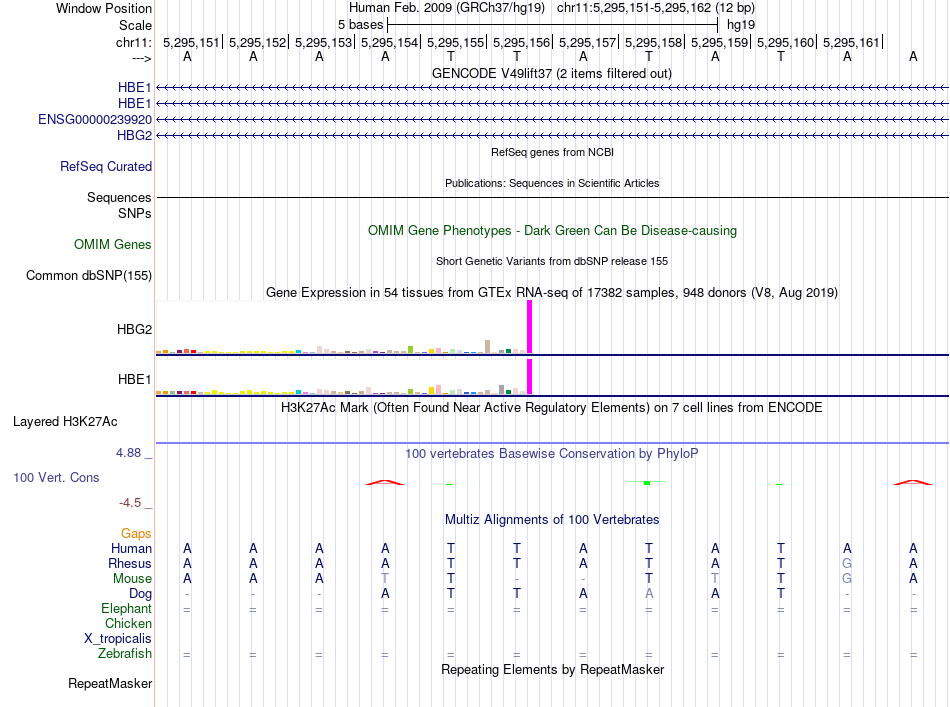Click the 5 bases scale bar
The image size is (950, 707).
tap(553, 25)
